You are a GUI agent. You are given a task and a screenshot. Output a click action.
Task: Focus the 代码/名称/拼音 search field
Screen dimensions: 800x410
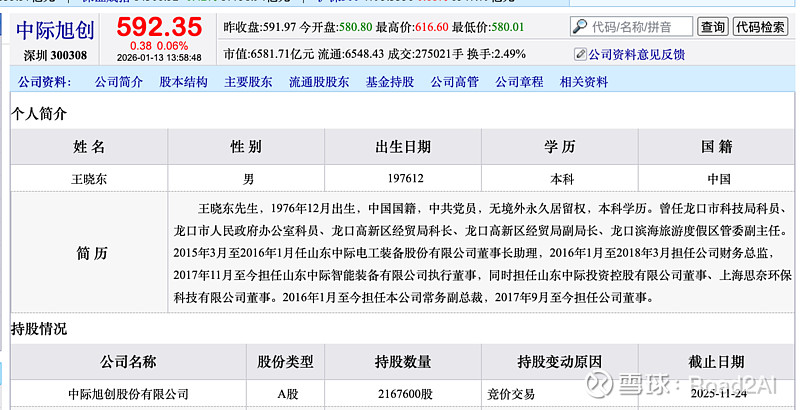(631, 27)
